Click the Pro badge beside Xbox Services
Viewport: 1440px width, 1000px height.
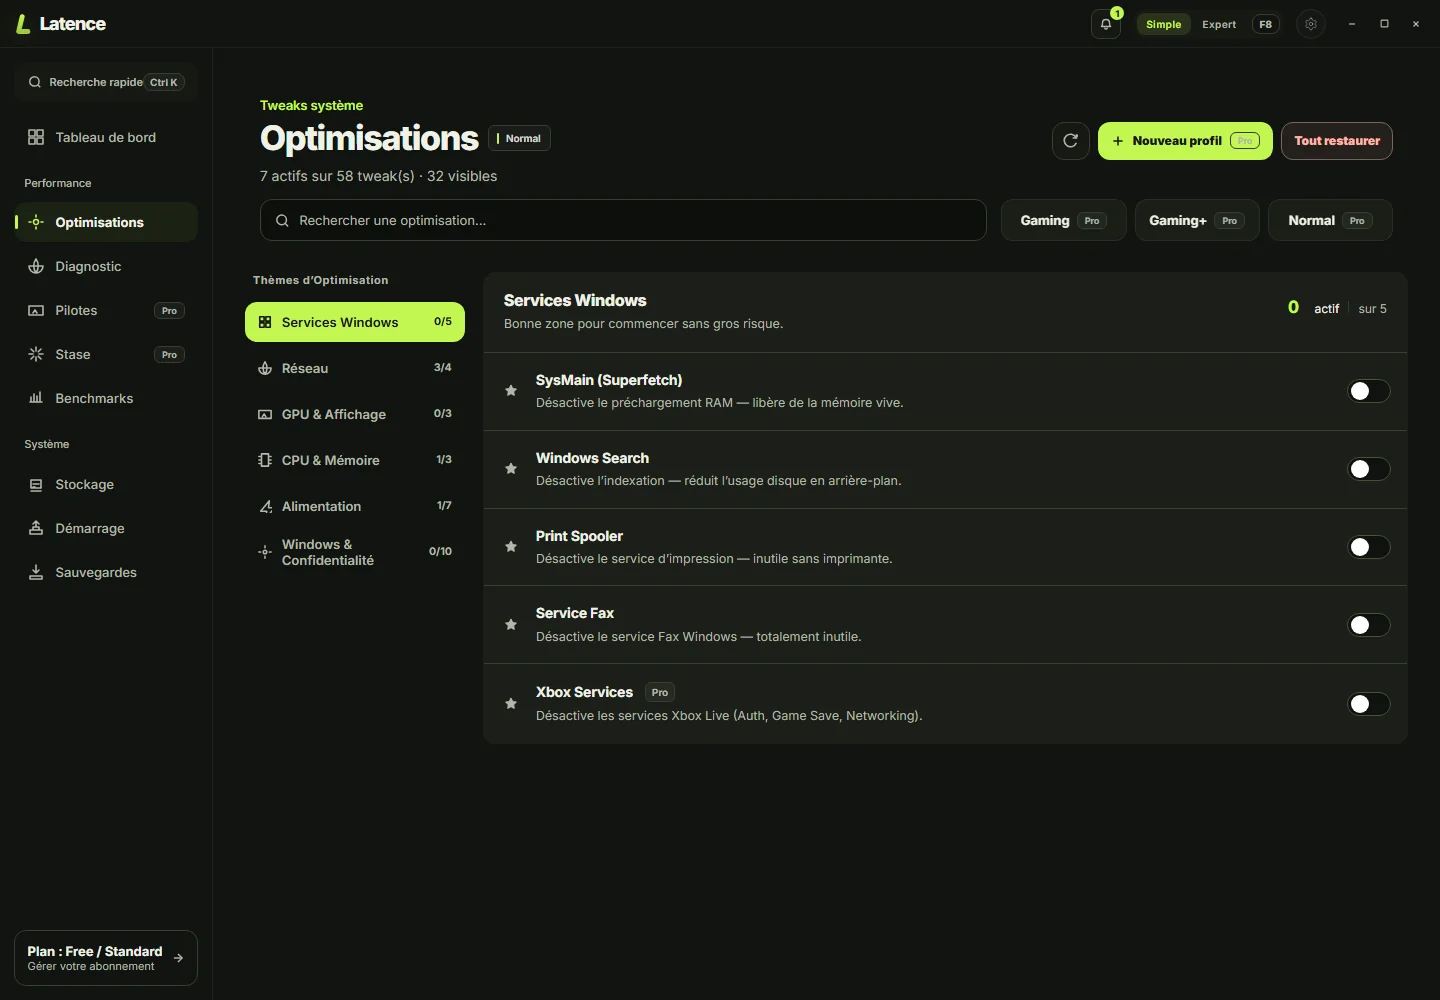(660, 692)
